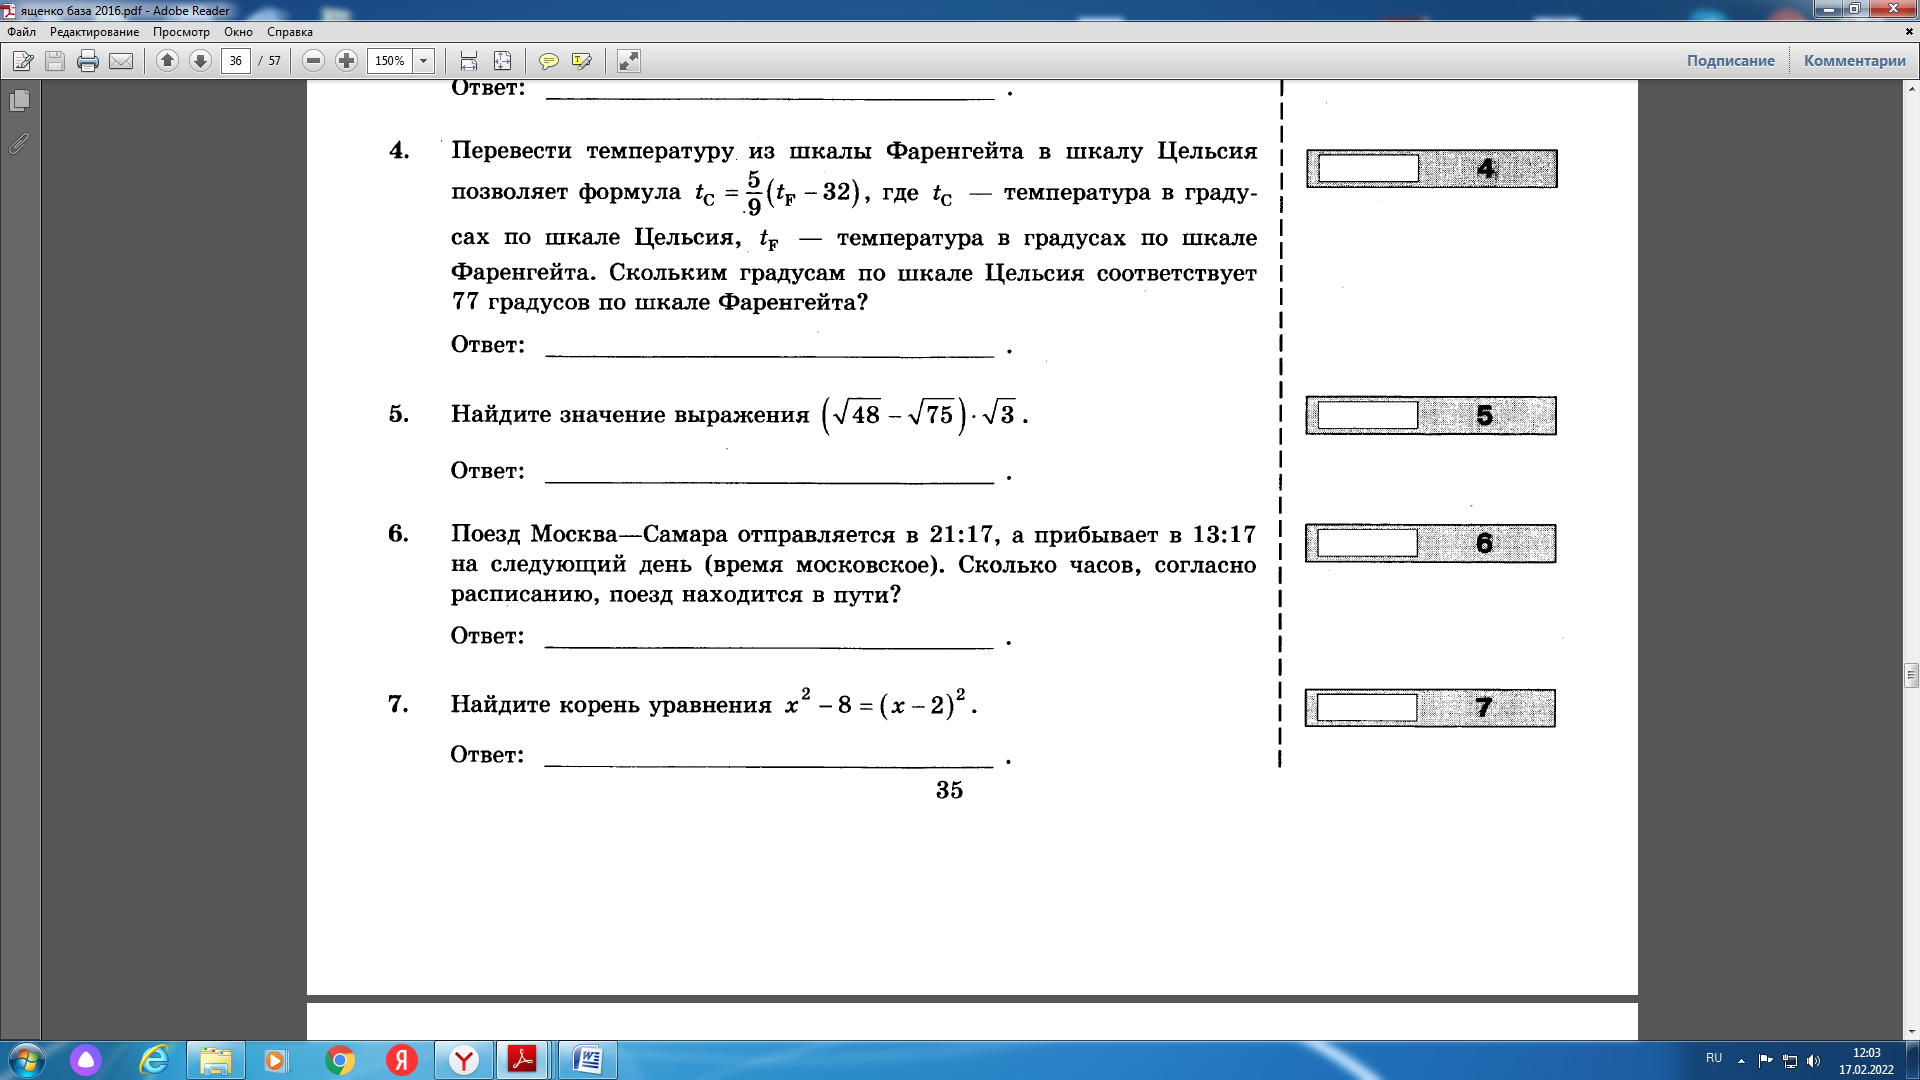Click answer box for task 4
Viewport: 1920px width, 1080px height.
click(1368, 168)
